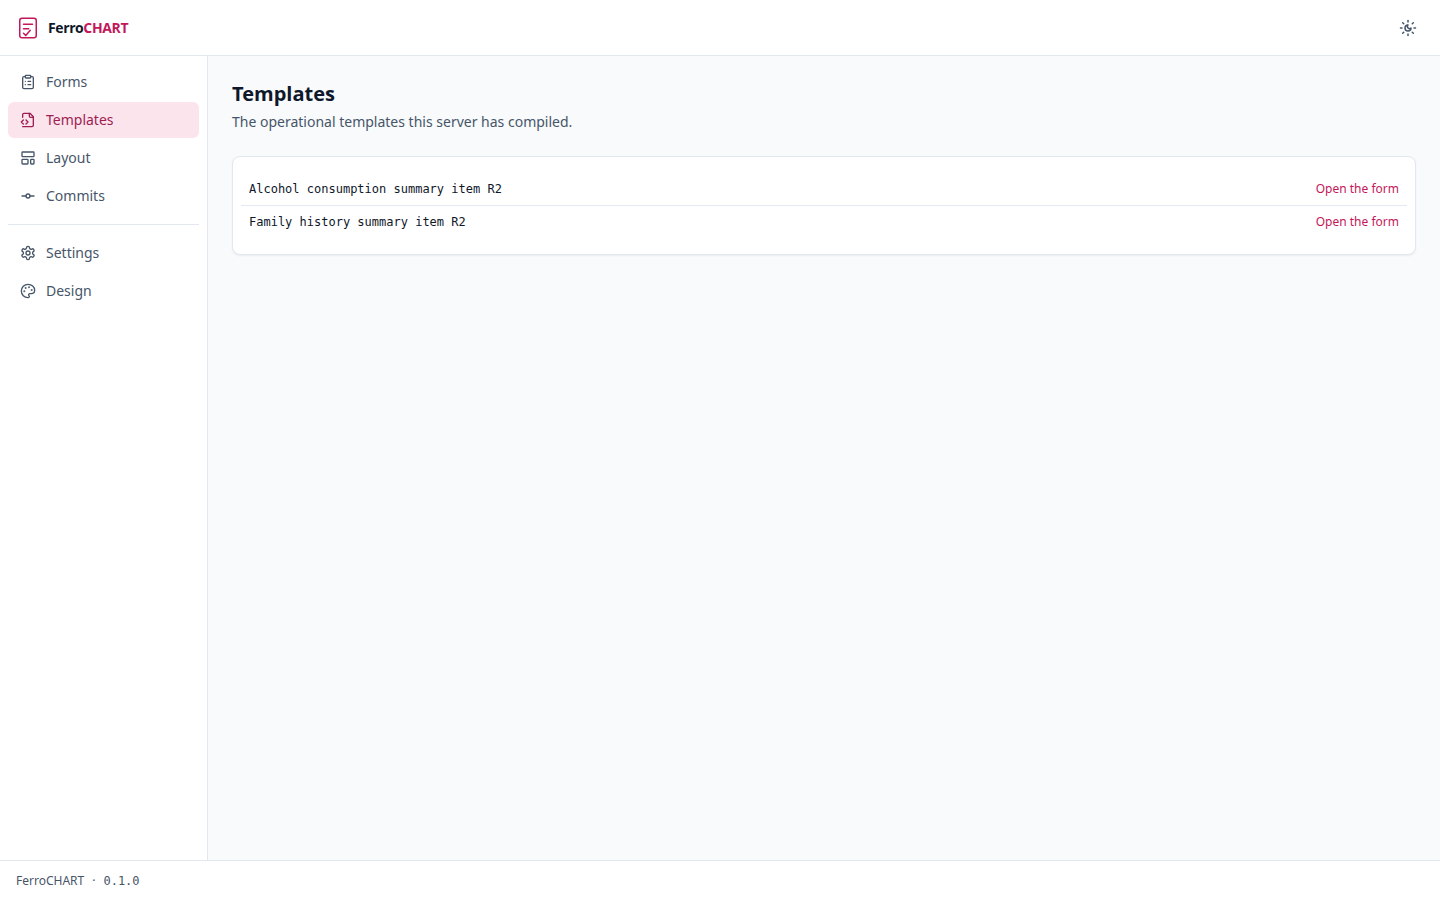The width and height of the screenshot is (1440, 900).
Task: Open the Forms menu item
Action: [x=103, y=82]
